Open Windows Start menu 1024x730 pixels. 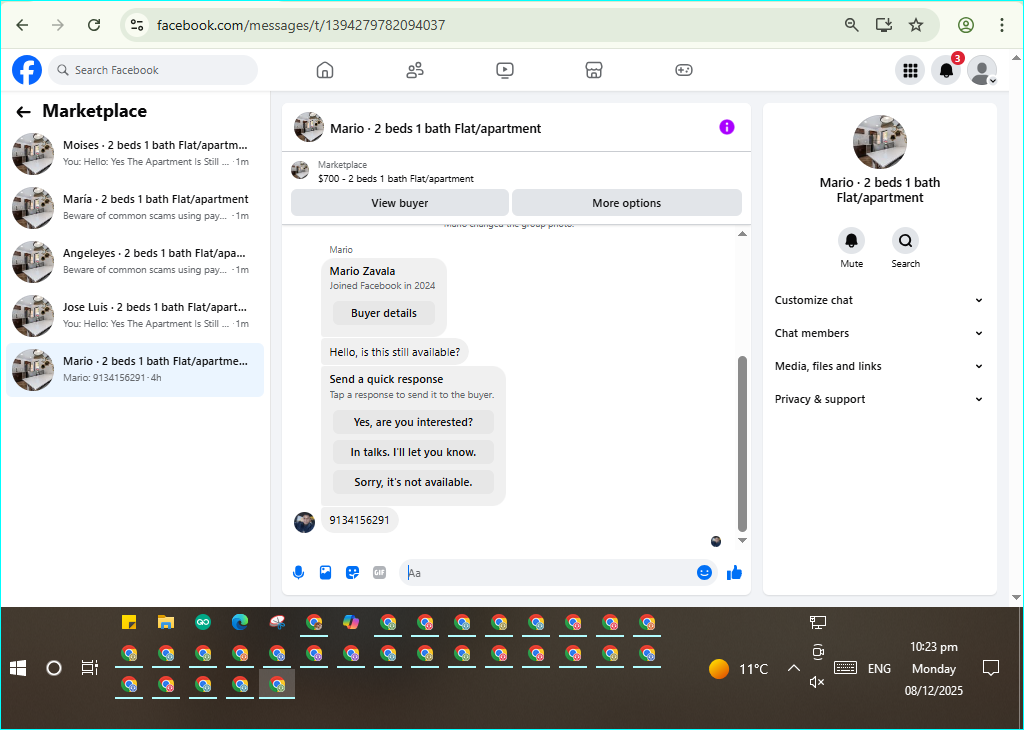[18, 668]
